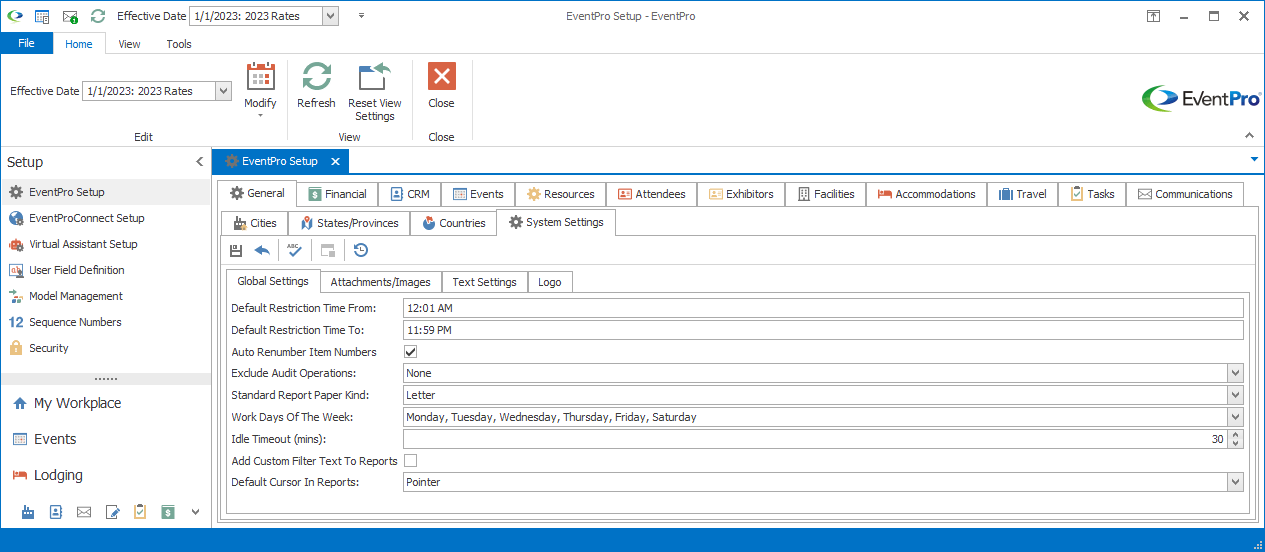Image resolution: width=1265 pixels, height=552 pixels.
Task: Select EventPro Setup in the sidebar
Action: point(105,192)
